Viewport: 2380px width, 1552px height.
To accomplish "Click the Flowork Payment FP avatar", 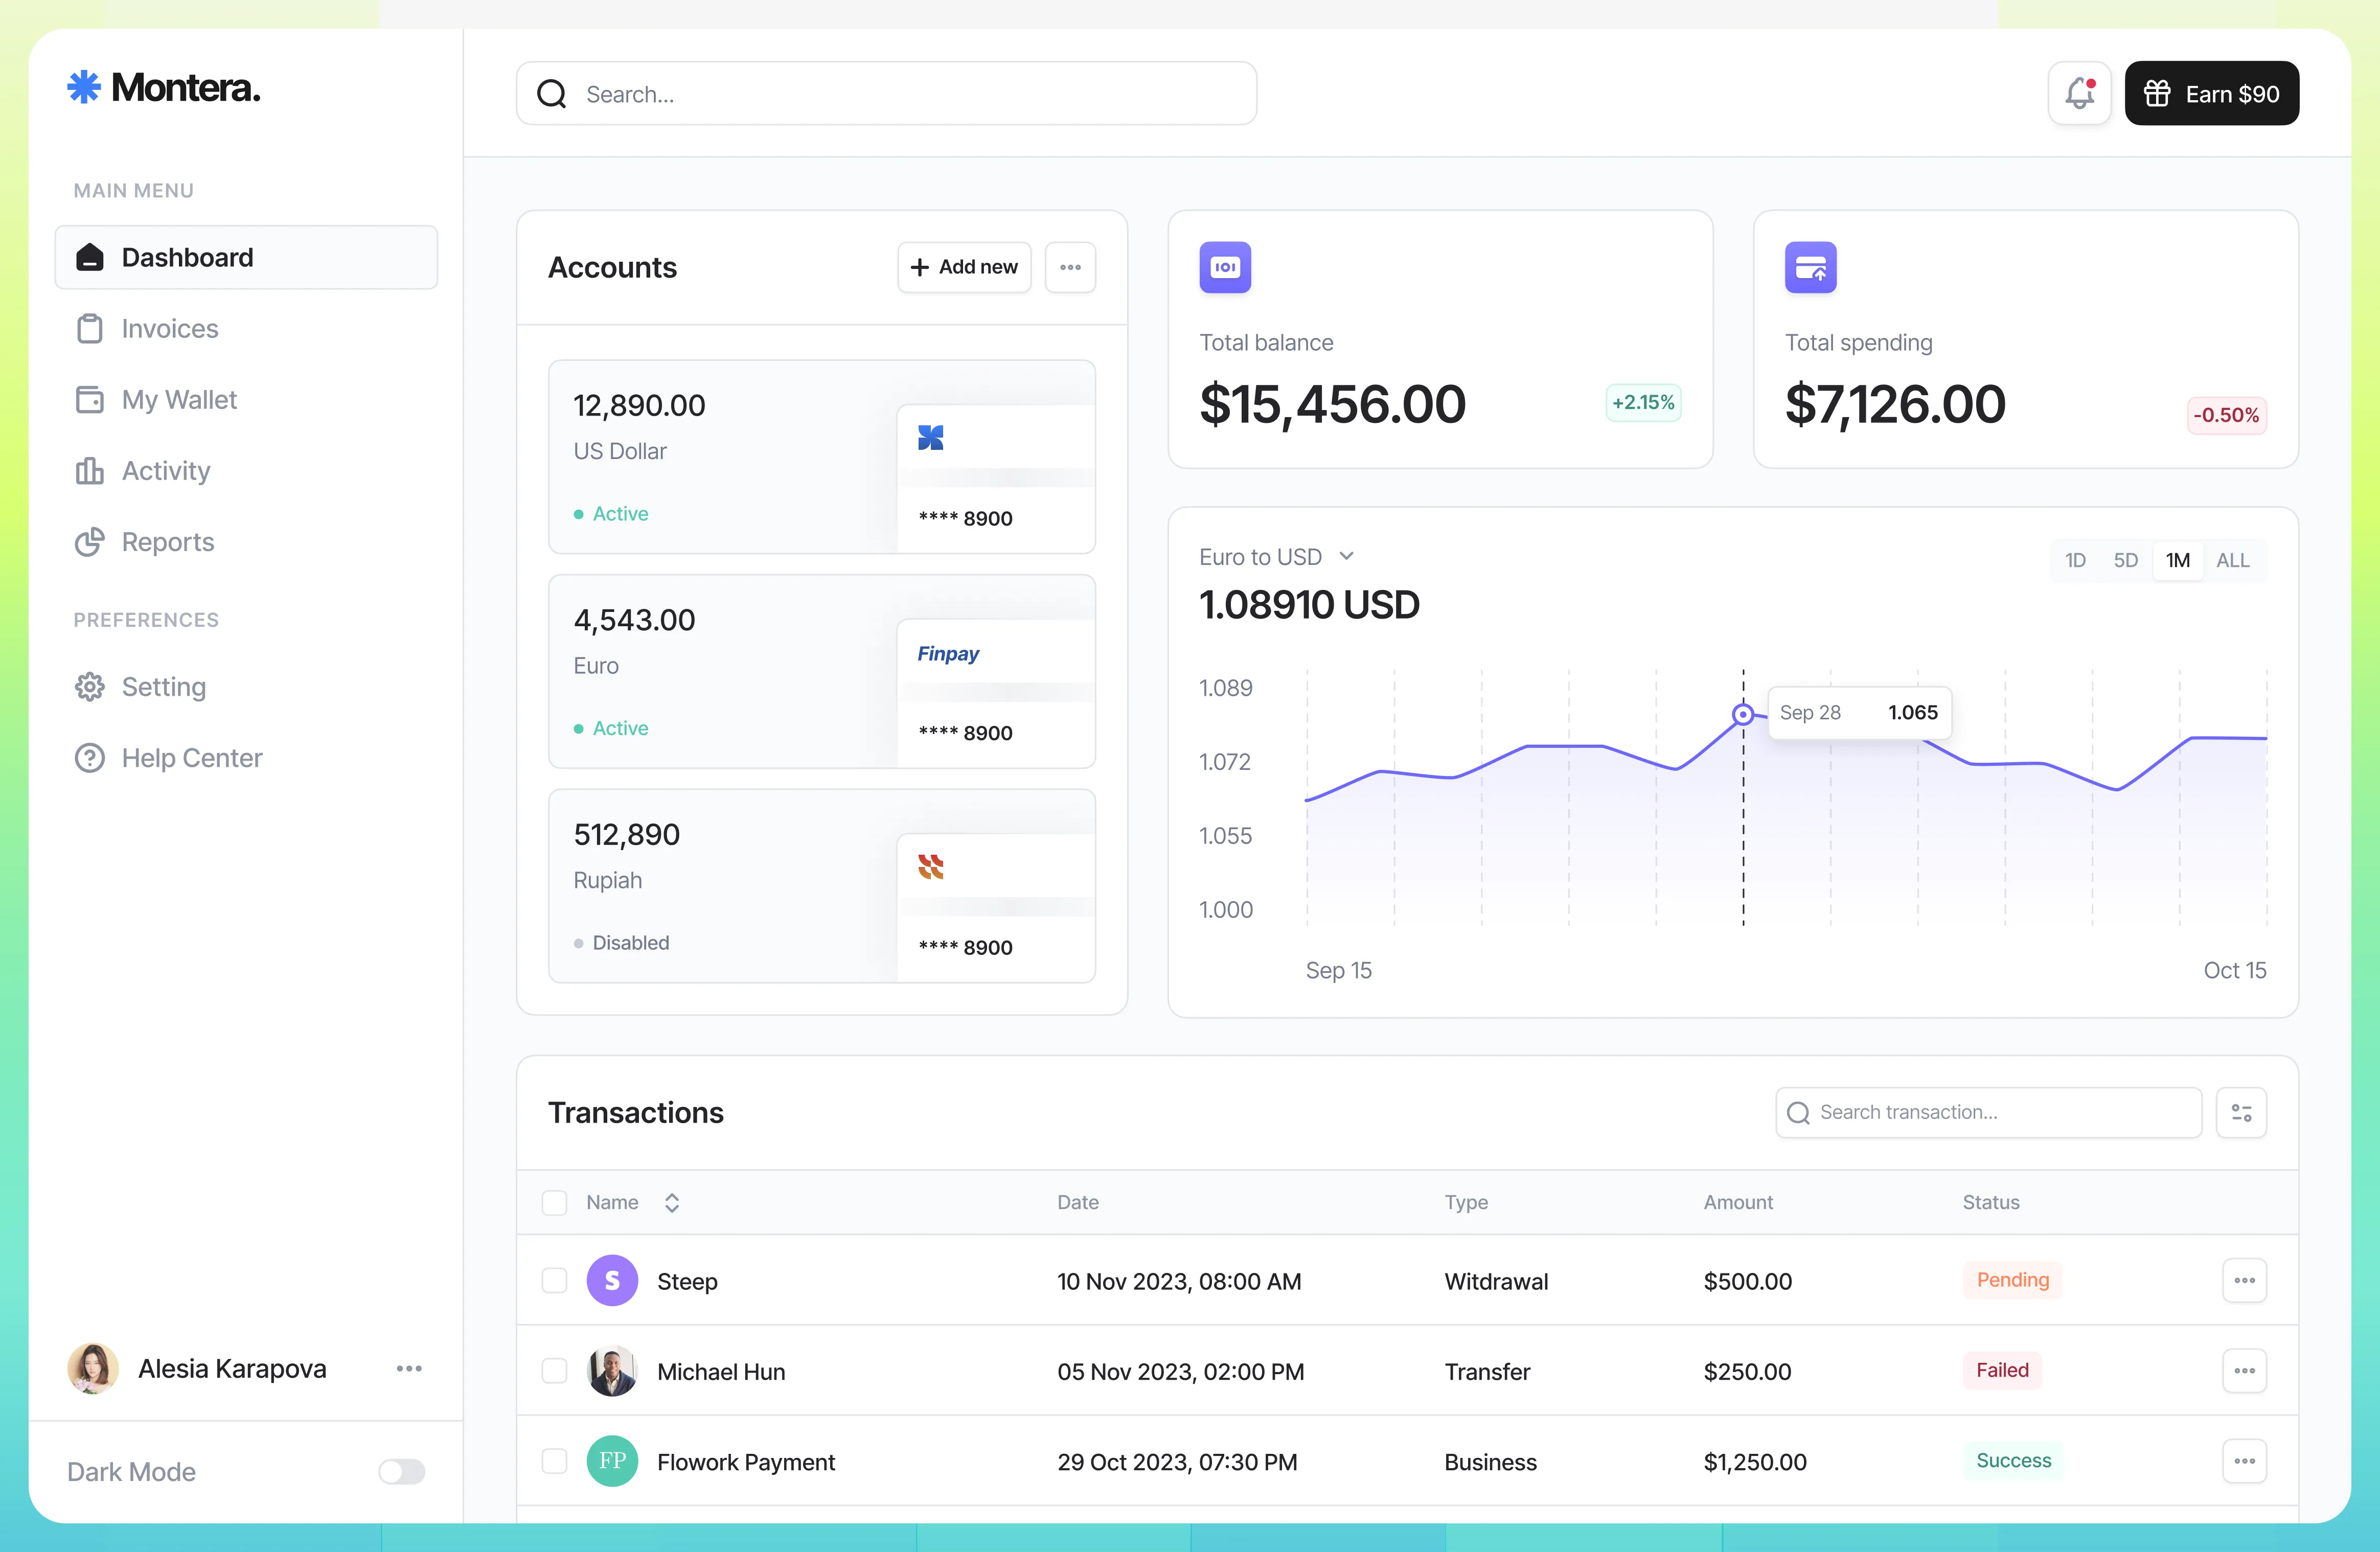I will pos(612,1461).
